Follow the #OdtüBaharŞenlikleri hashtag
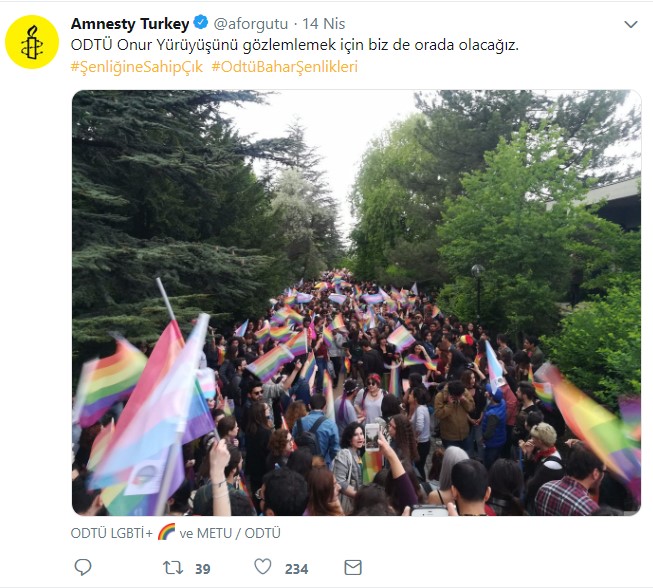The image size is (653, 588). tap(285, 67)
